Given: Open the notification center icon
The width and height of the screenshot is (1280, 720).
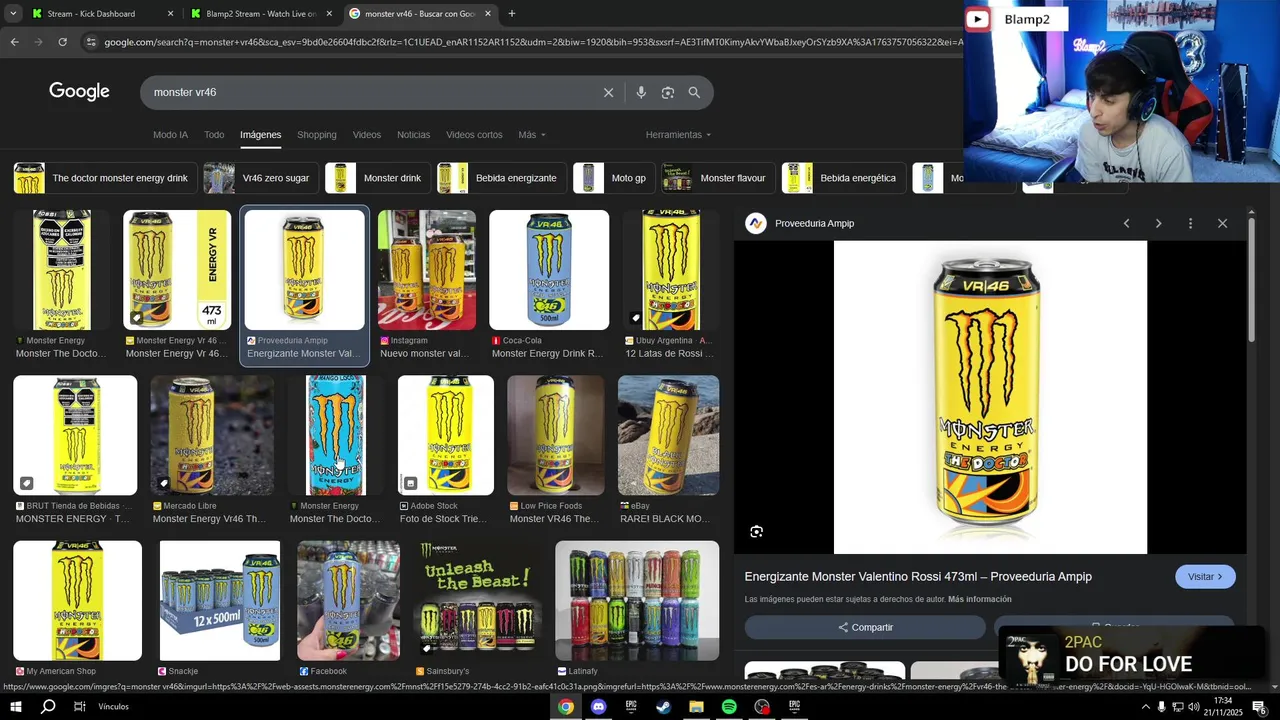Looking at the screenshot, I should pyautogui.click(x=1259, y=707).
